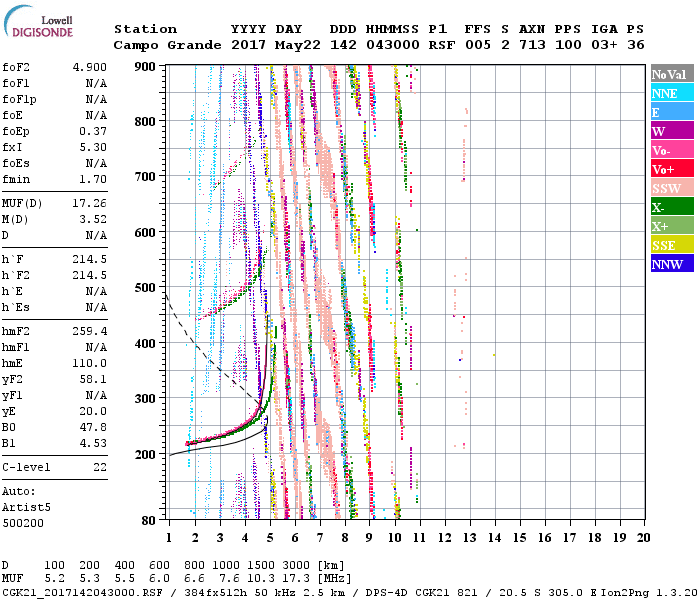The width and height of the screenshot is (700, 600).
Task: Click the D table value 3000
Action: pyautogui.click(x=296, y=566)
